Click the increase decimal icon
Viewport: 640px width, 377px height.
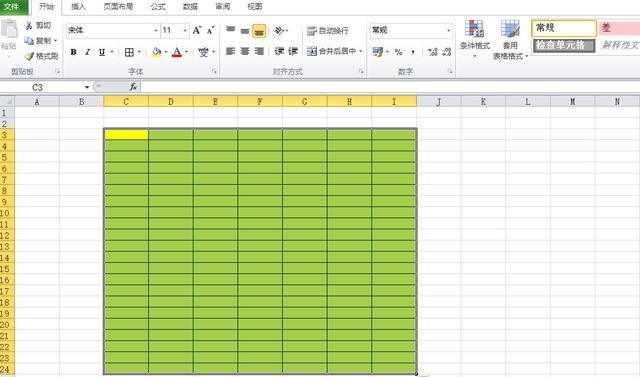pos(433,52)
